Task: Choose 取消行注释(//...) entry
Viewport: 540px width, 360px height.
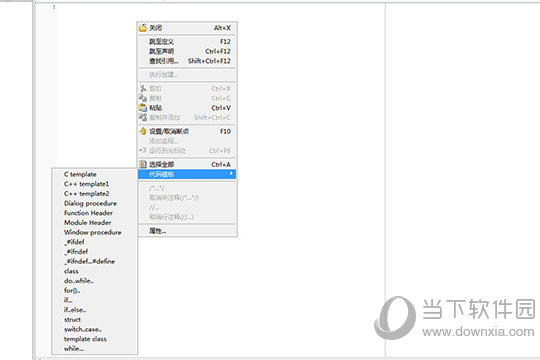Action: point(187,217)
